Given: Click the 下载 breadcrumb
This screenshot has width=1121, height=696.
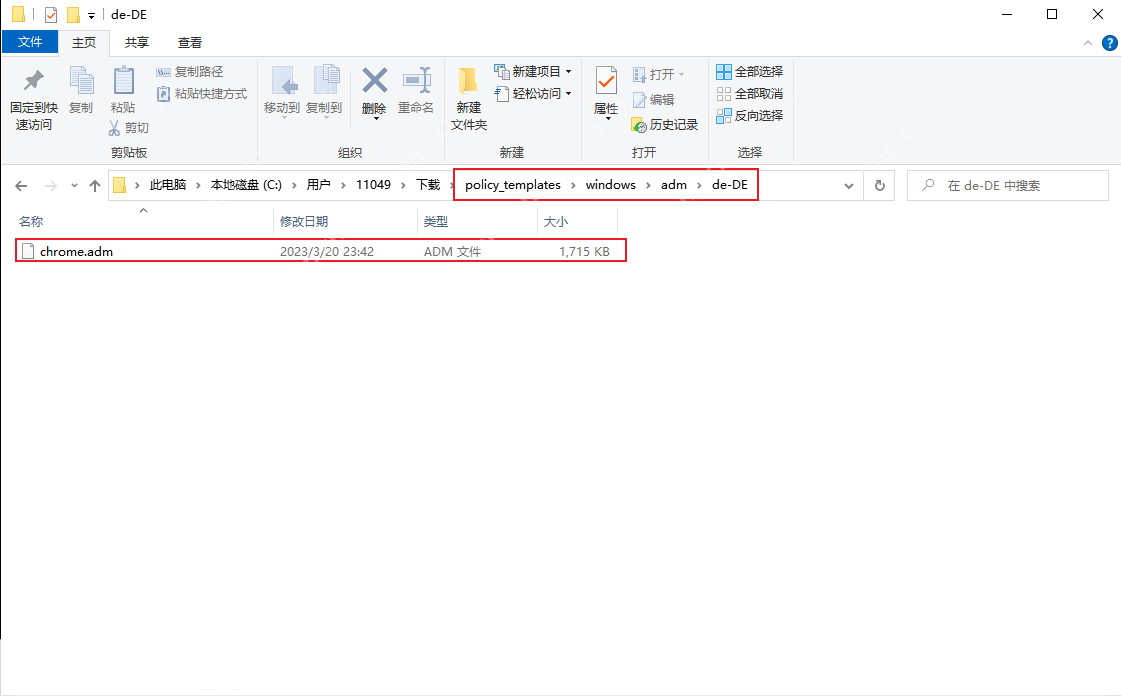Looking at the screenshot, I should [428, 185].
